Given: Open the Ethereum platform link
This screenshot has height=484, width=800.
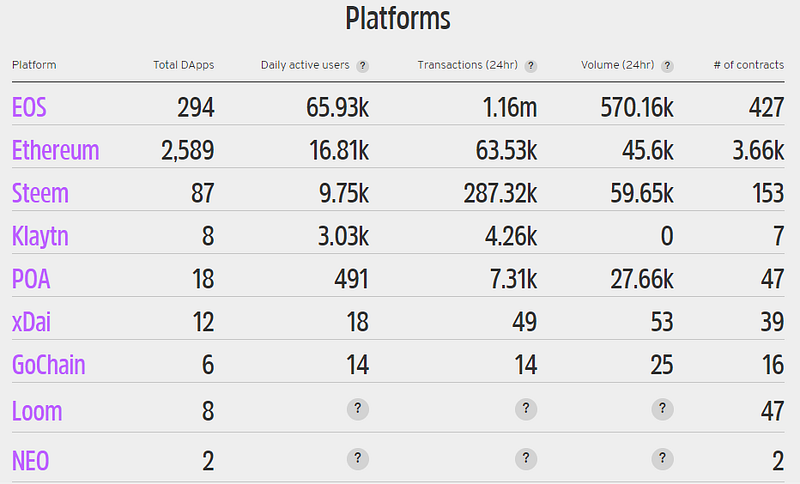Looking at the screenshot, I should (x=55, y=150).
